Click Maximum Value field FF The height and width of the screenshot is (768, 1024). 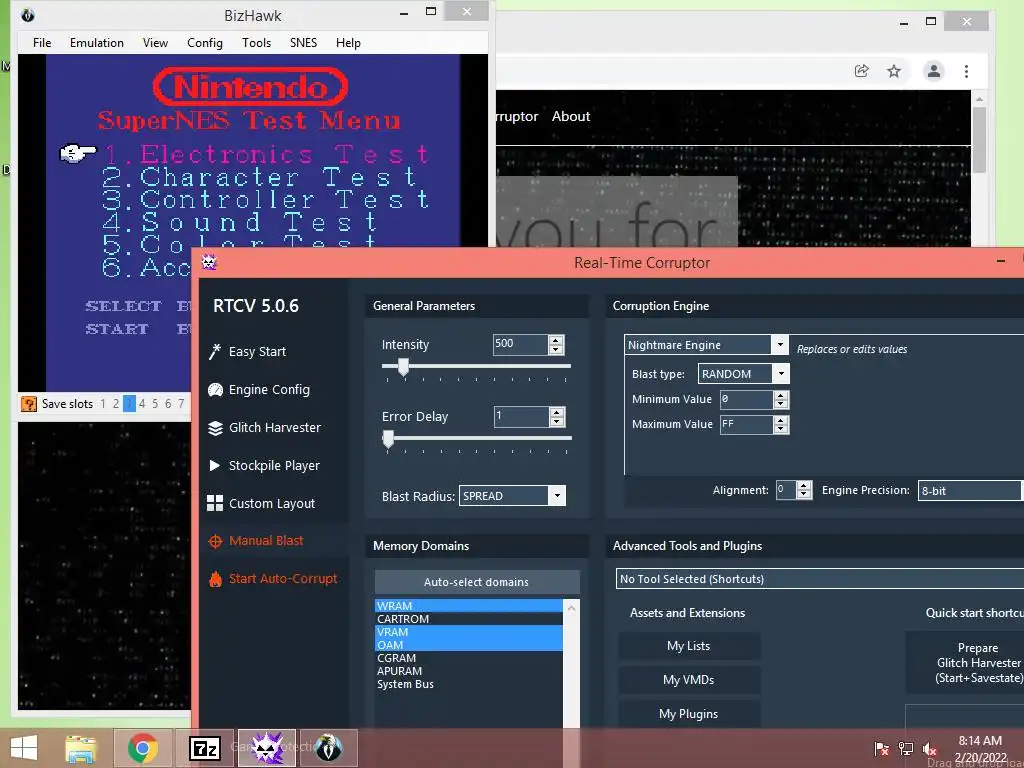tap(746, 424)
